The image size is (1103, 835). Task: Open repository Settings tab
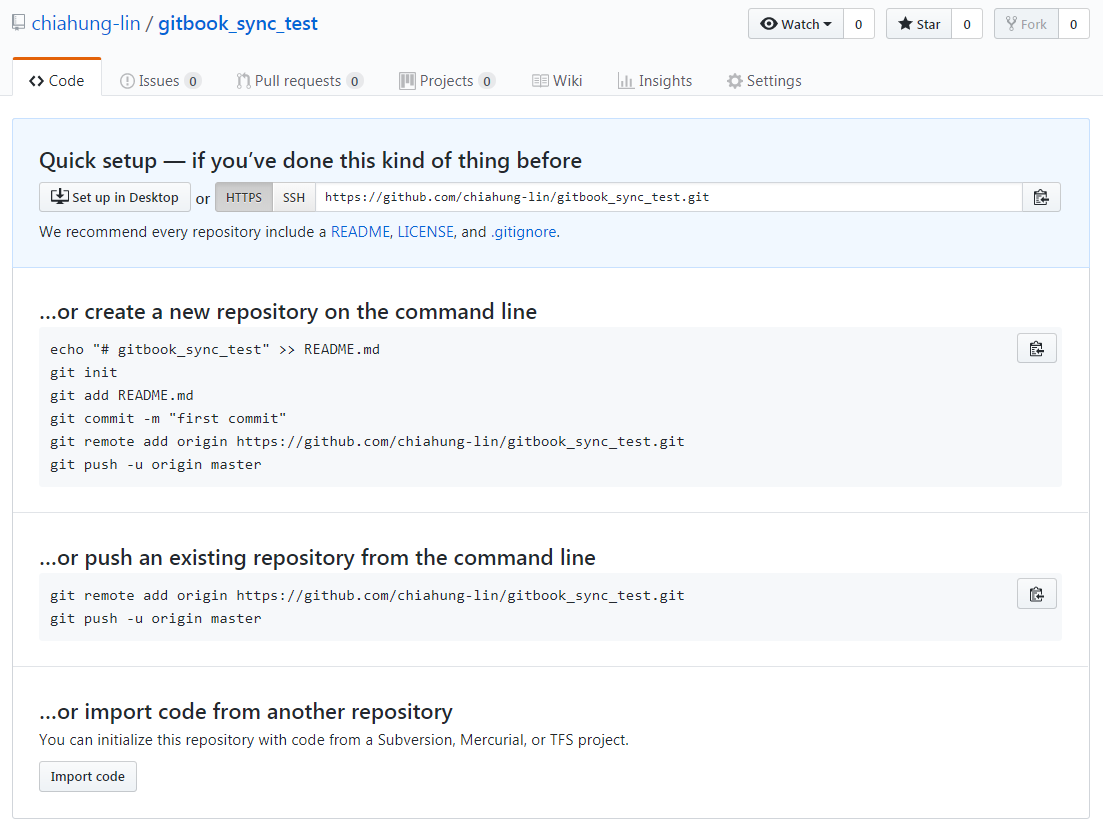click(764, 81)
